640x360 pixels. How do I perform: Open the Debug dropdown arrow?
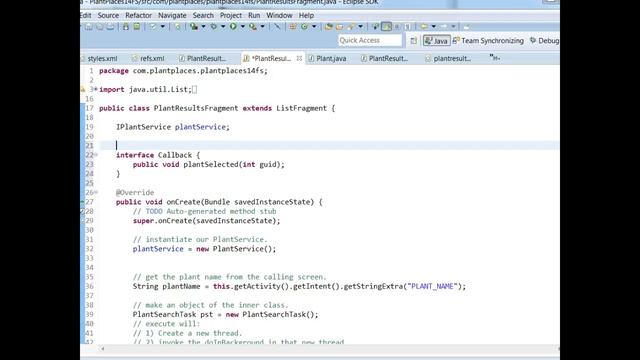[x=223, y=27]
